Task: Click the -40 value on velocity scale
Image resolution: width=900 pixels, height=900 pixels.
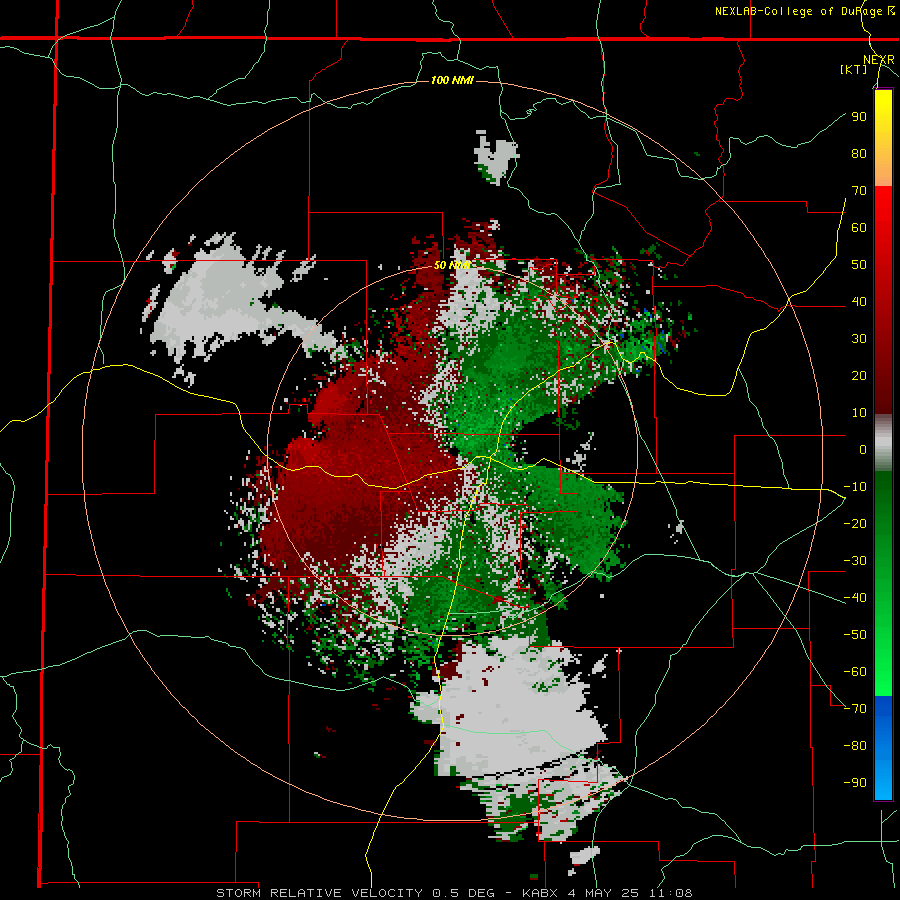Action: click(855, 598)
